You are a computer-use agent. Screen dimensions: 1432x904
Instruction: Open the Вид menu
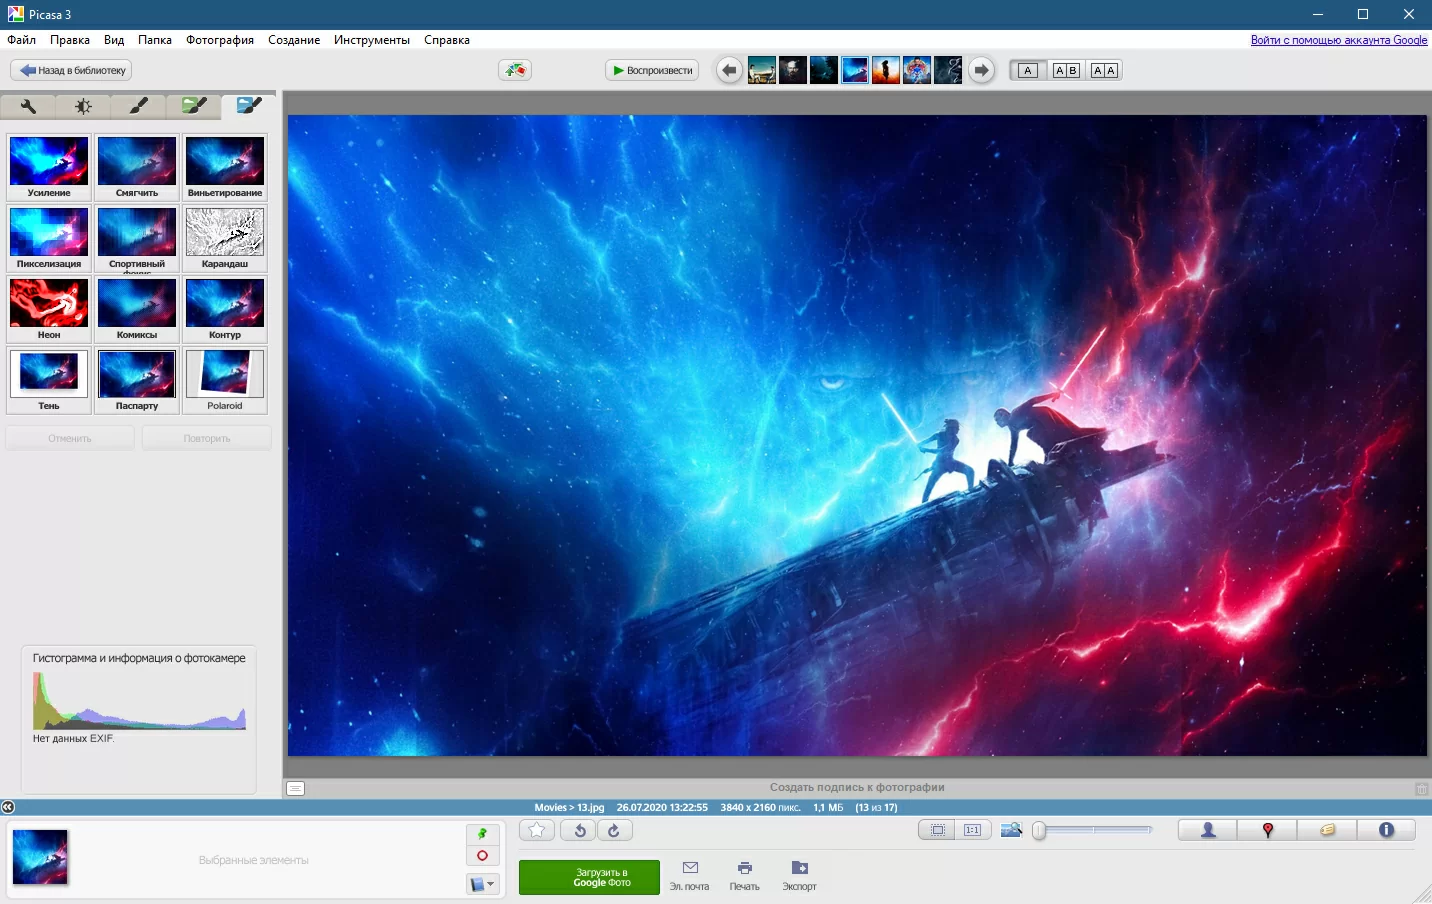pyautogui.click(x=114, y=40)
